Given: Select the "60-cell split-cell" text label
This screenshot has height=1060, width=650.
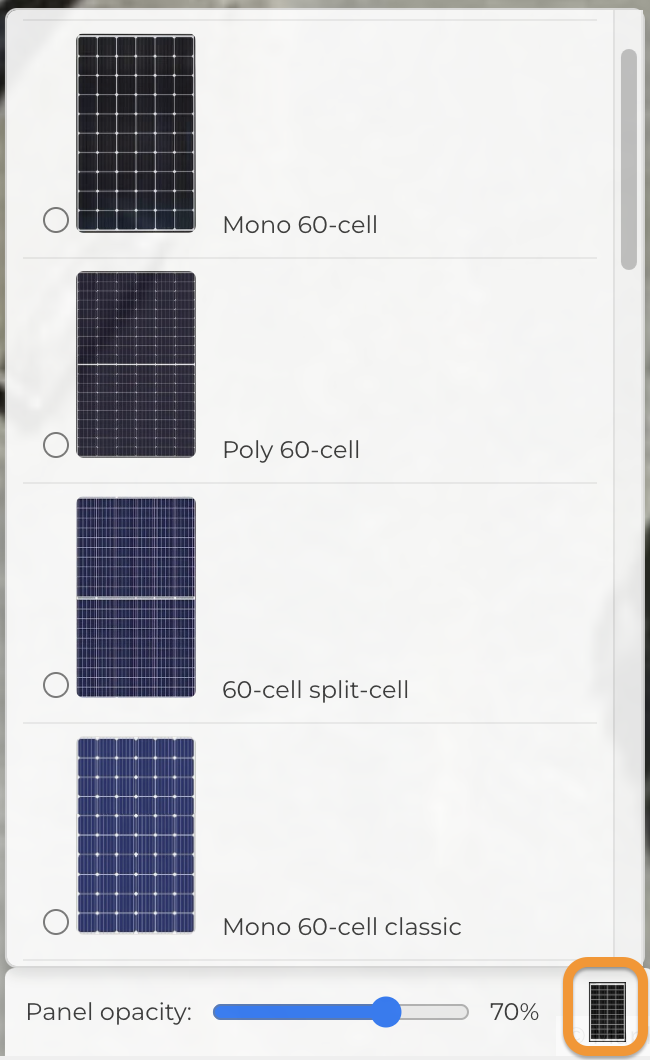Looking at the screenshot, I should 315,690.
